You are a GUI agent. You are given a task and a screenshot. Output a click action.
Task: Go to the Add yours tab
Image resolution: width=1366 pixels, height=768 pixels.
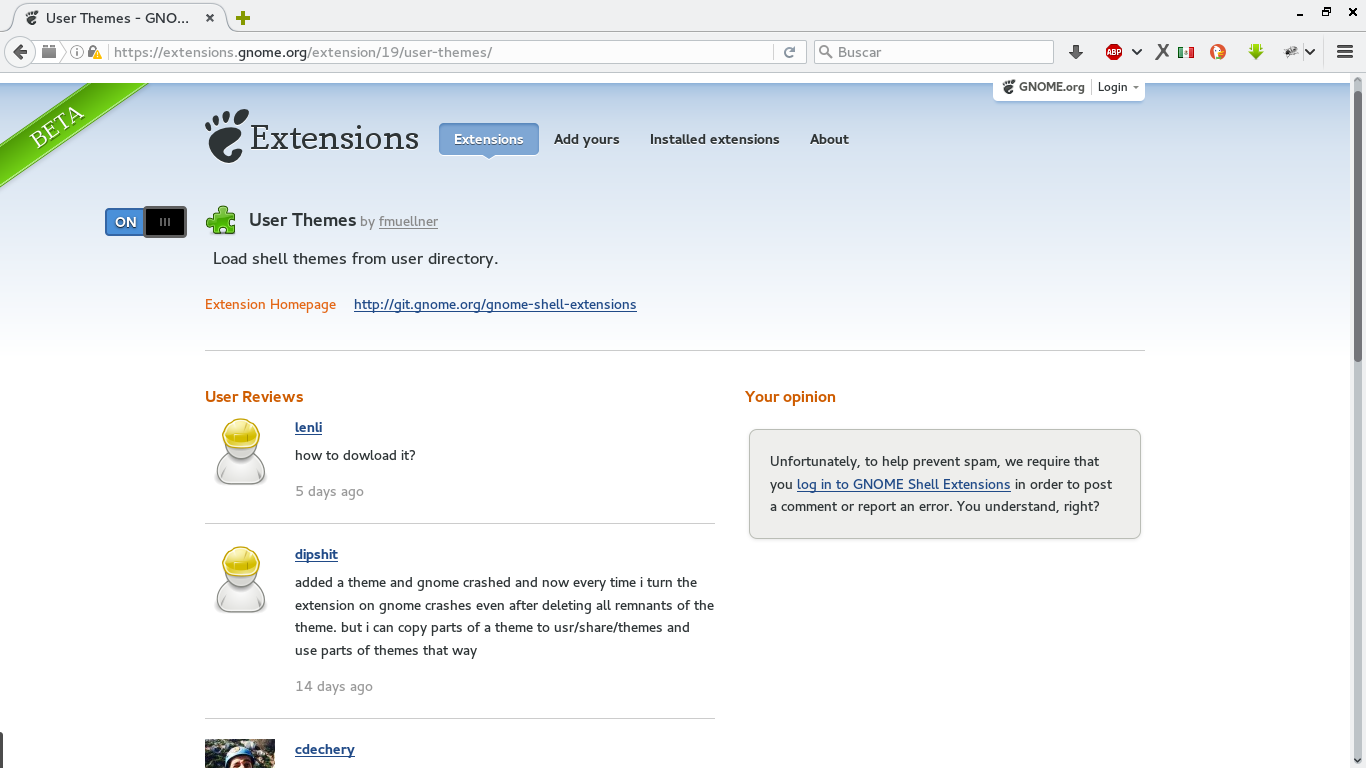(x=586, y=139)
